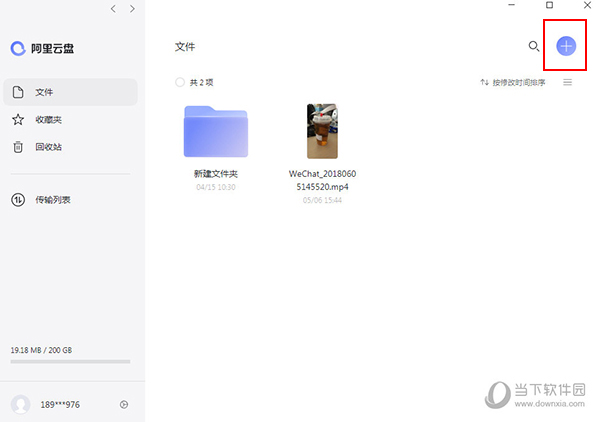600x422 pixels.
Task: Open the WeChat video thumbnail
Action: click(x=322, y=131)
